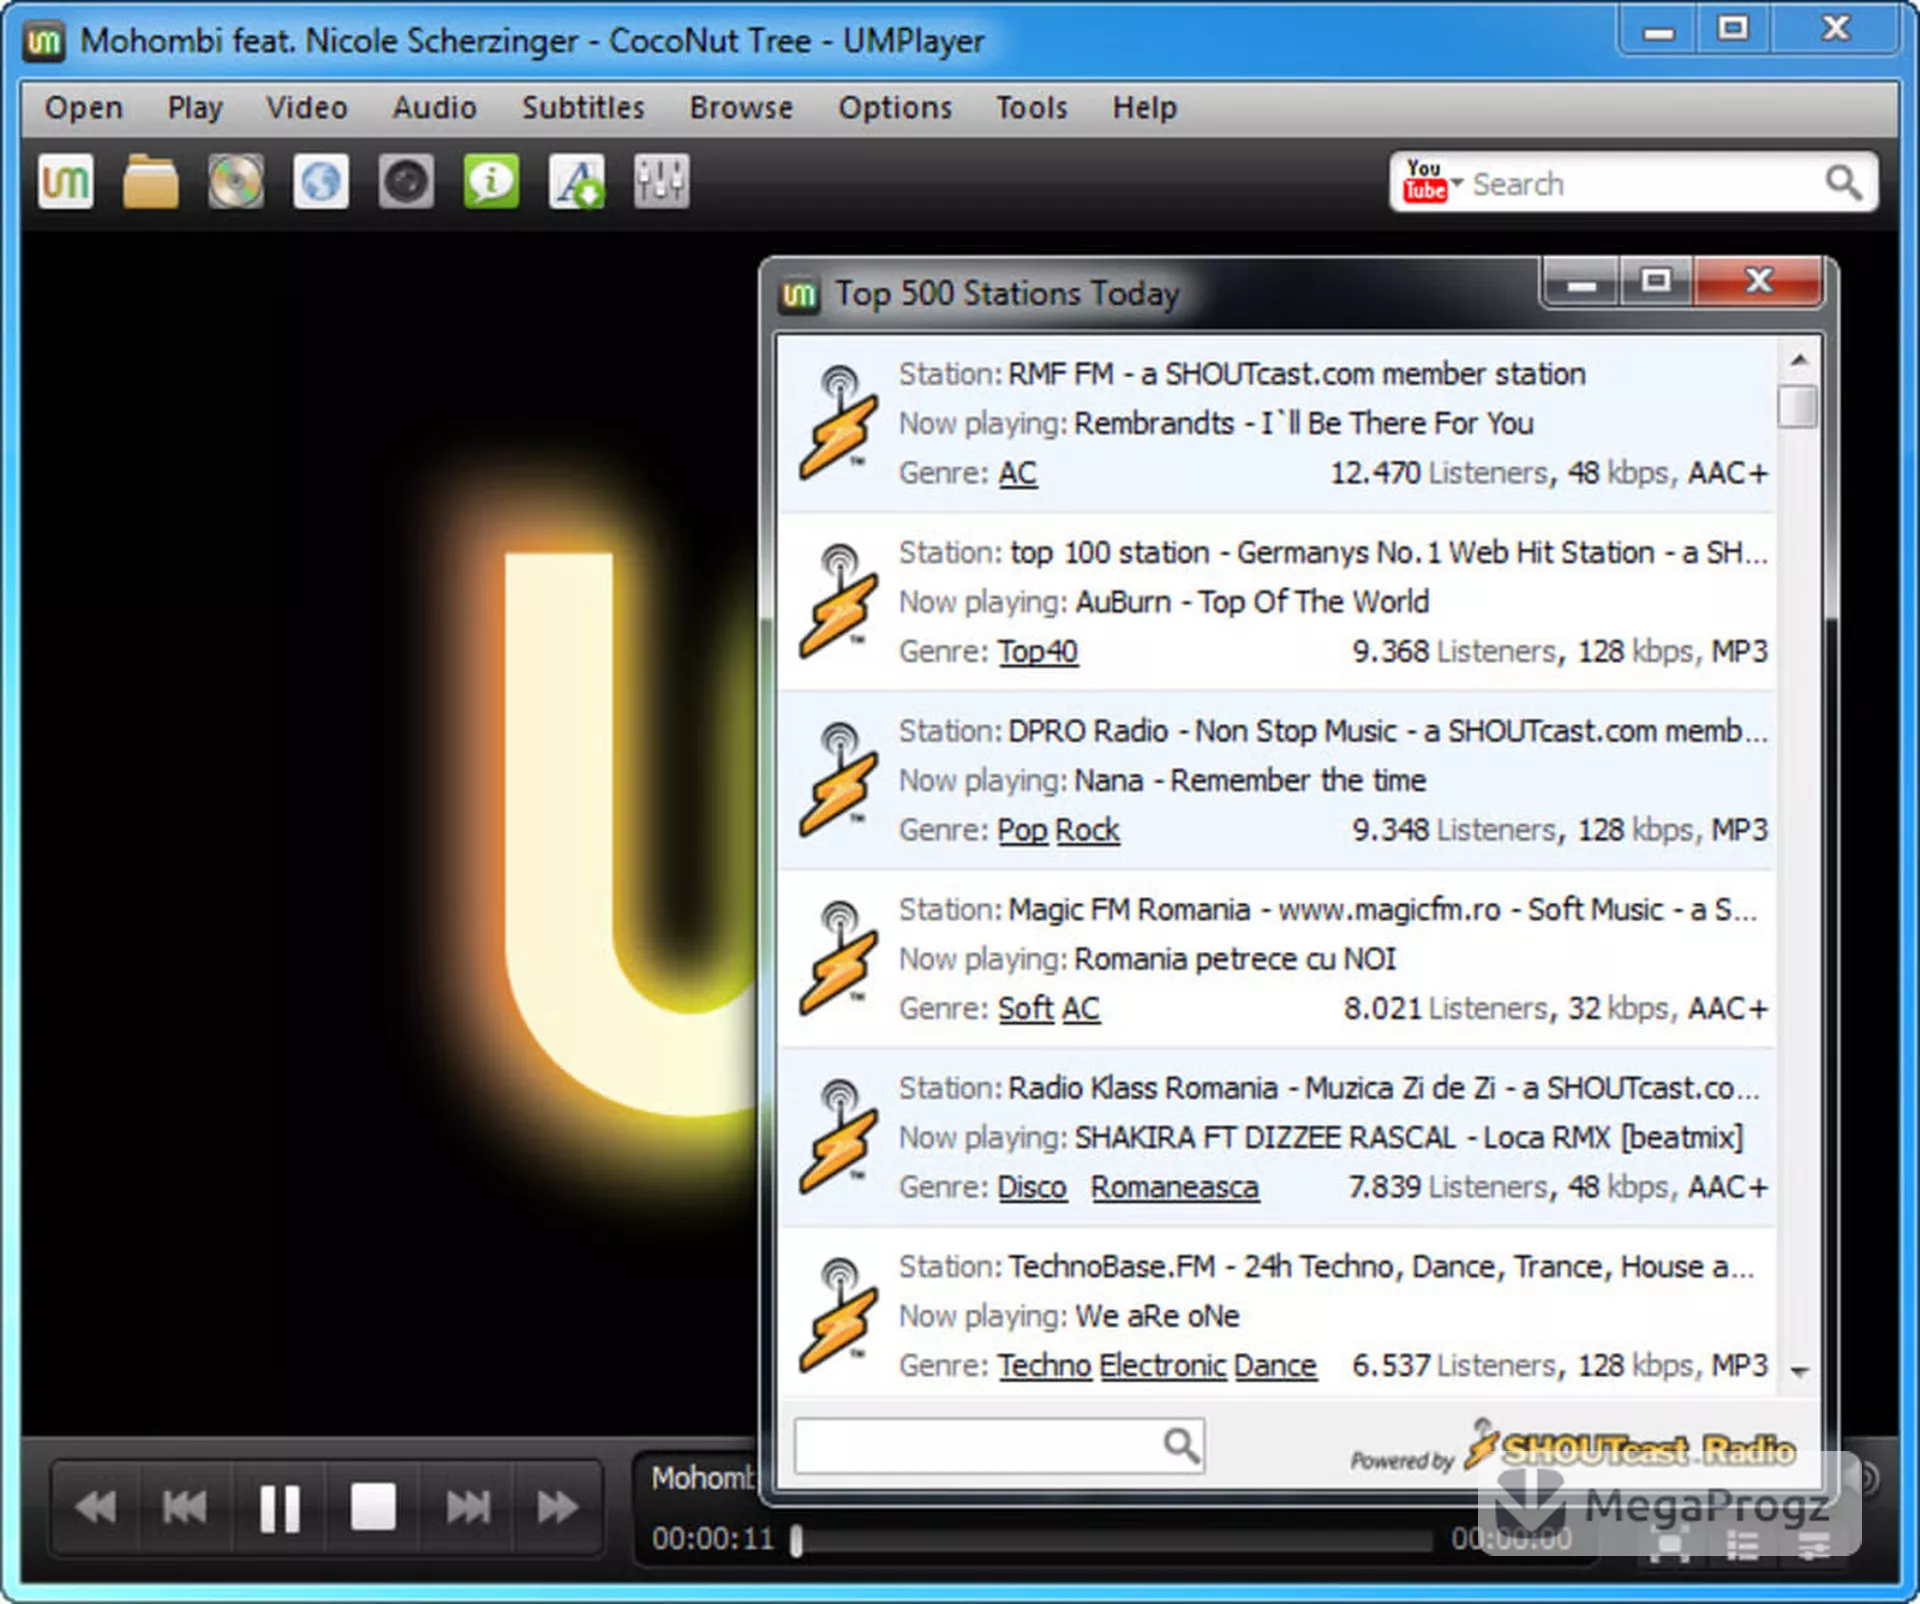The image size is (1920, 1604).
Task: Show media info with green info icon
Action: tap(491, 181)
